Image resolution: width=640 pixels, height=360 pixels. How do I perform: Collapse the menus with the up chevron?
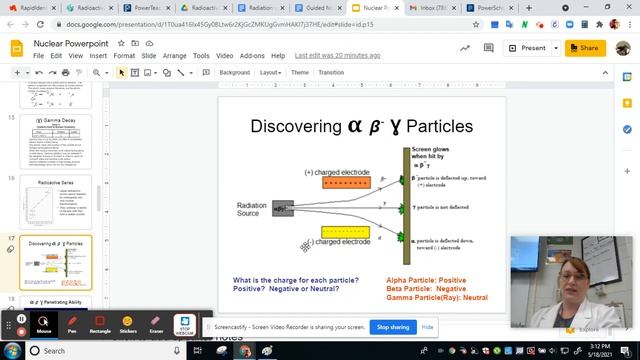[605, 73]
